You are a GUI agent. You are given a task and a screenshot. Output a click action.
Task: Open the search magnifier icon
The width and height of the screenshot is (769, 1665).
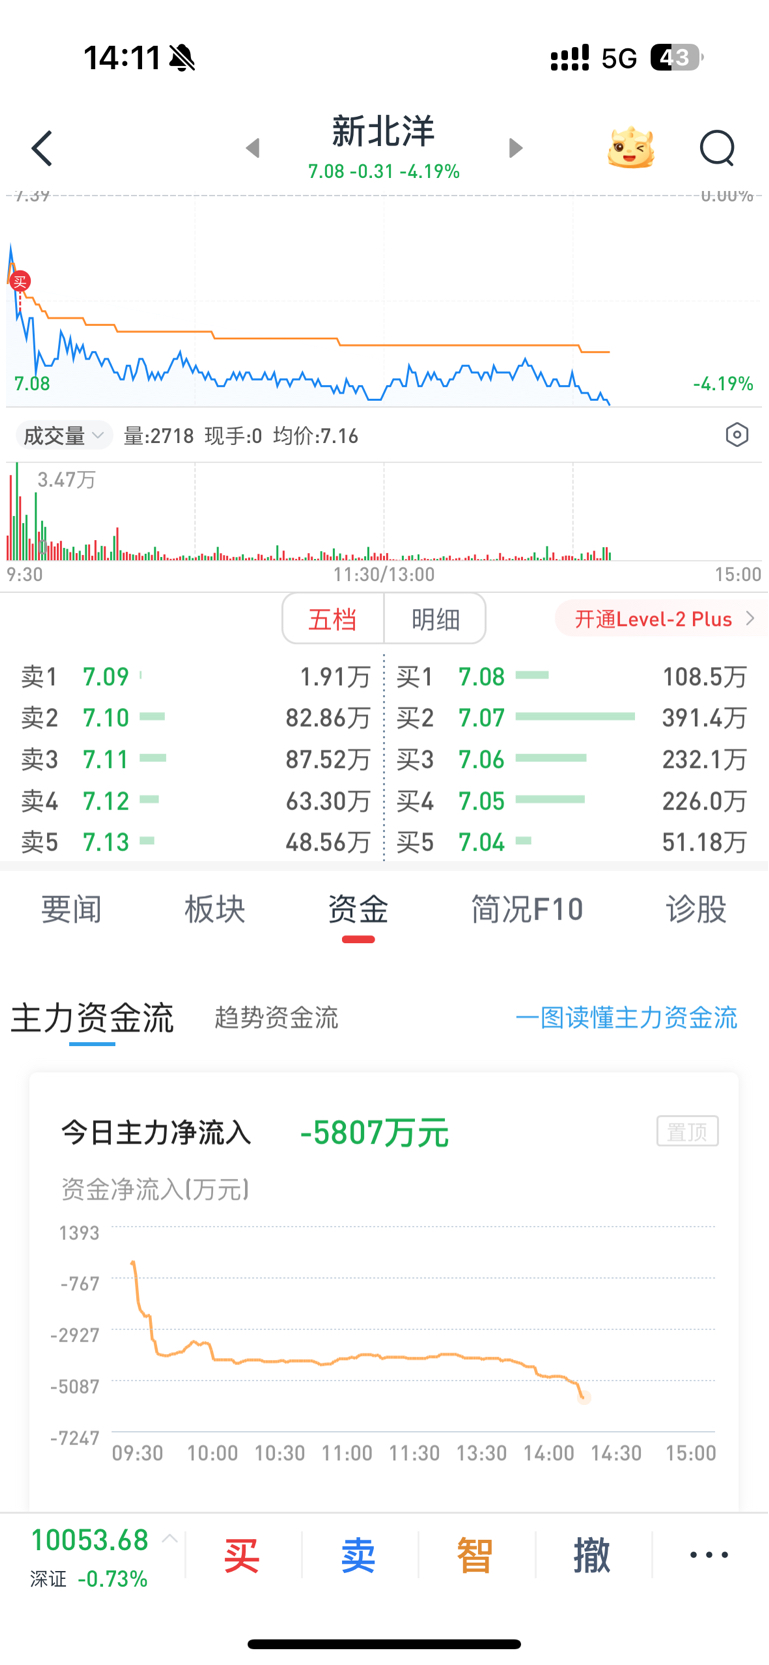tap(717, 148)
